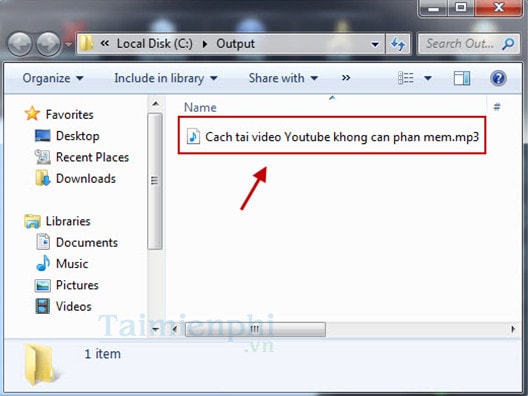
Task: Click the Back navigation arrow button
Action: click(20, 44)
